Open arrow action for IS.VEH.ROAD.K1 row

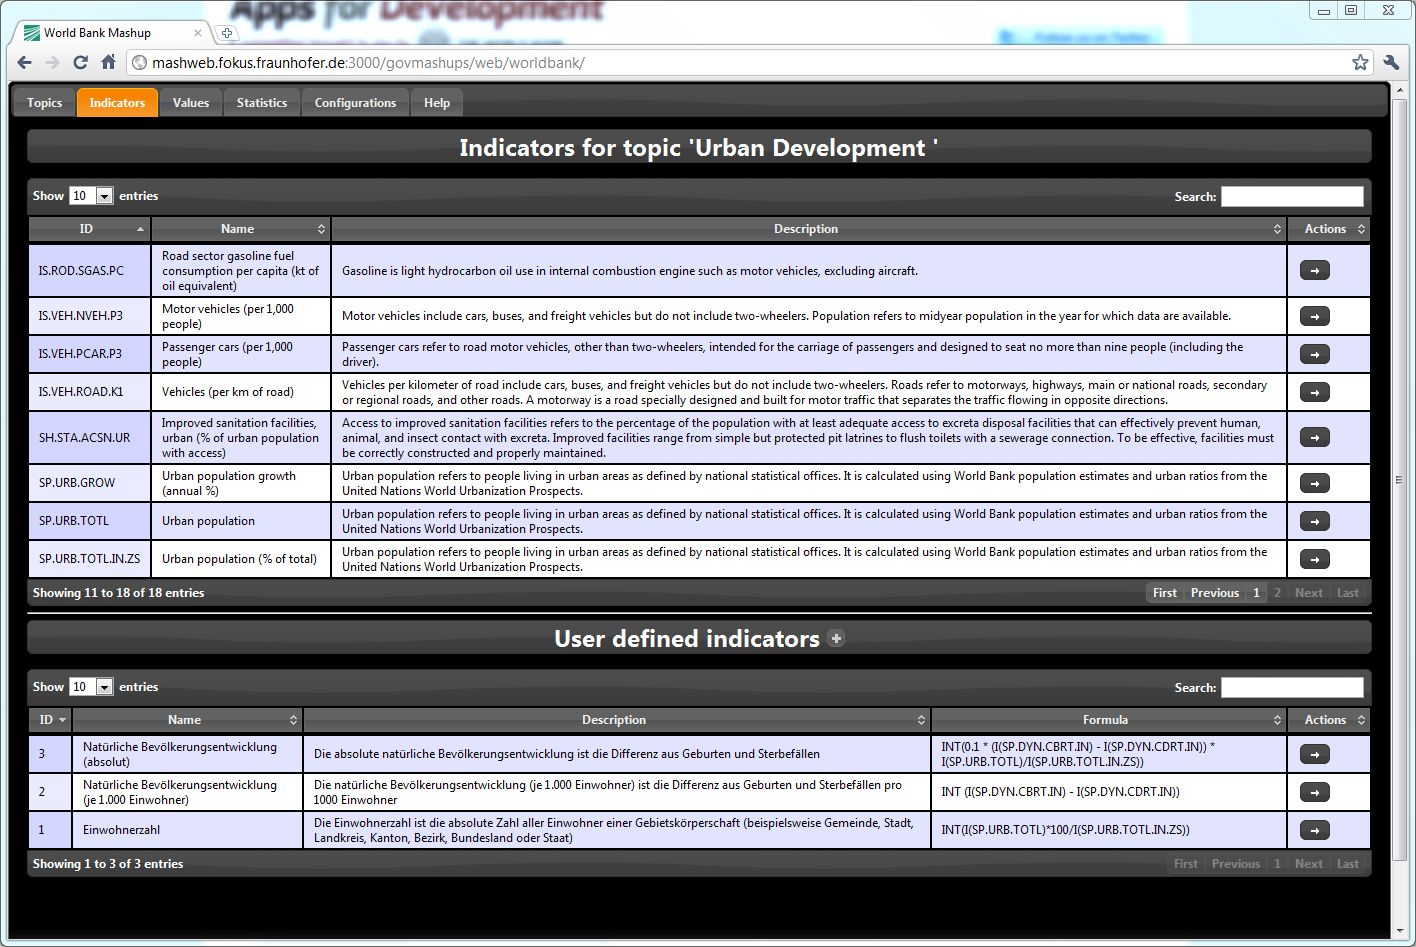pyautogui.click(x=1314, y=392)
